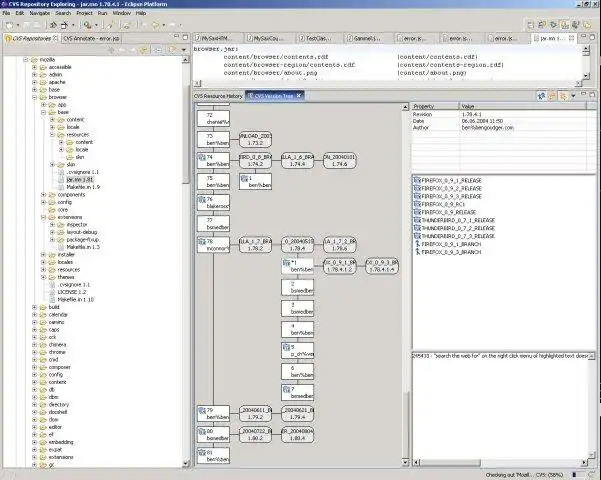Screen dimensions: 601x480
Task: Maximize the editor area
Action: 592,37
